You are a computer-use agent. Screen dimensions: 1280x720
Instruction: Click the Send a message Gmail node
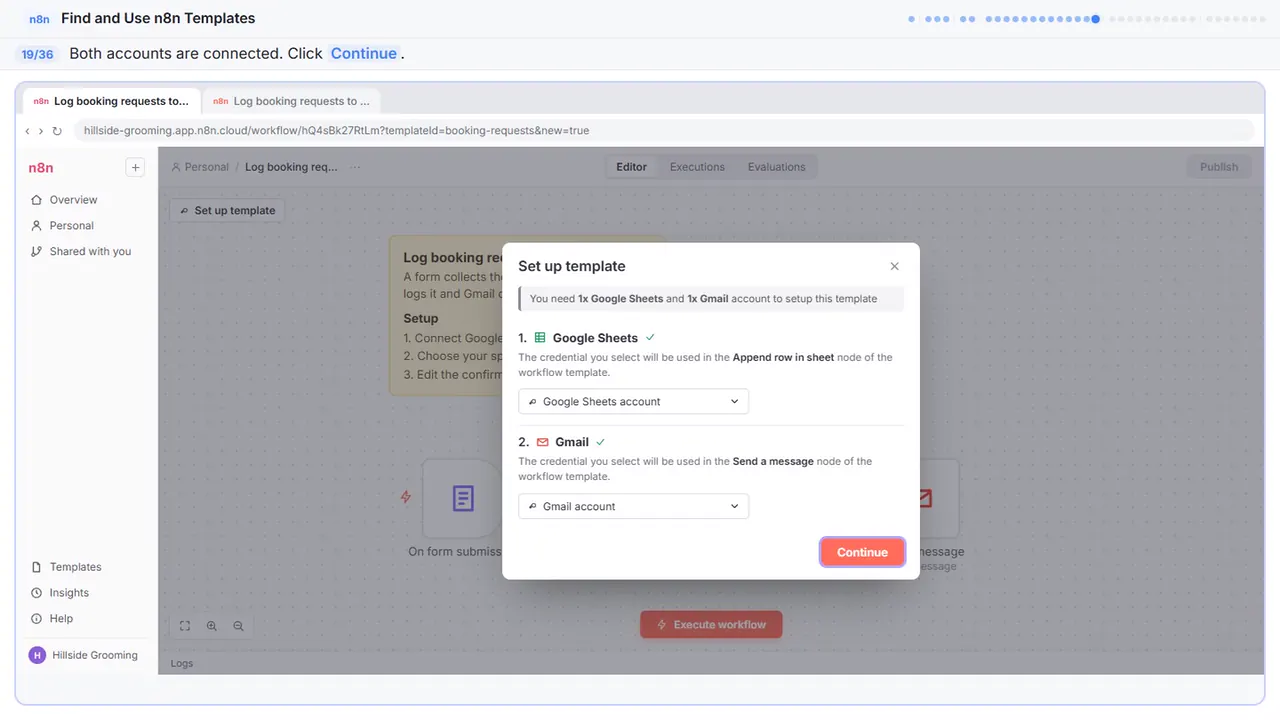(x=939, y=498)
